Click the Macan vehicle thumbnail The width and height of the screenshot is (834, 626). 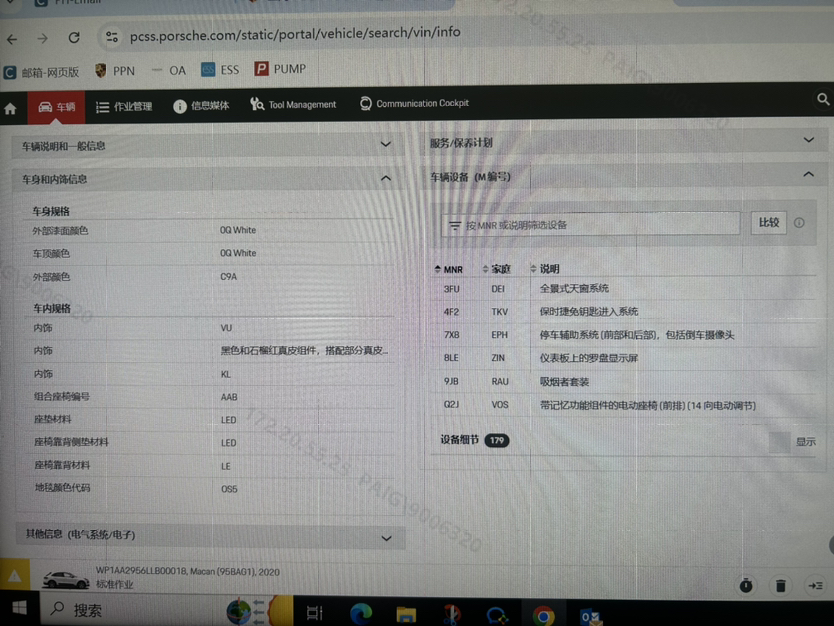point(65,580)
